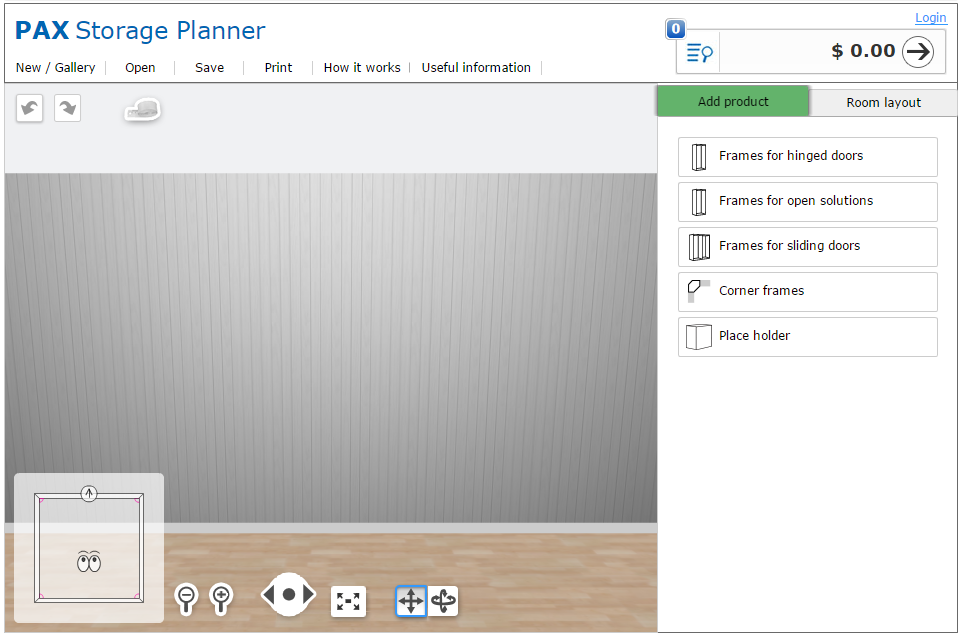963x635 pixels.
Task: Click the up arrow marker on minimap
Action: pos(89,493)
